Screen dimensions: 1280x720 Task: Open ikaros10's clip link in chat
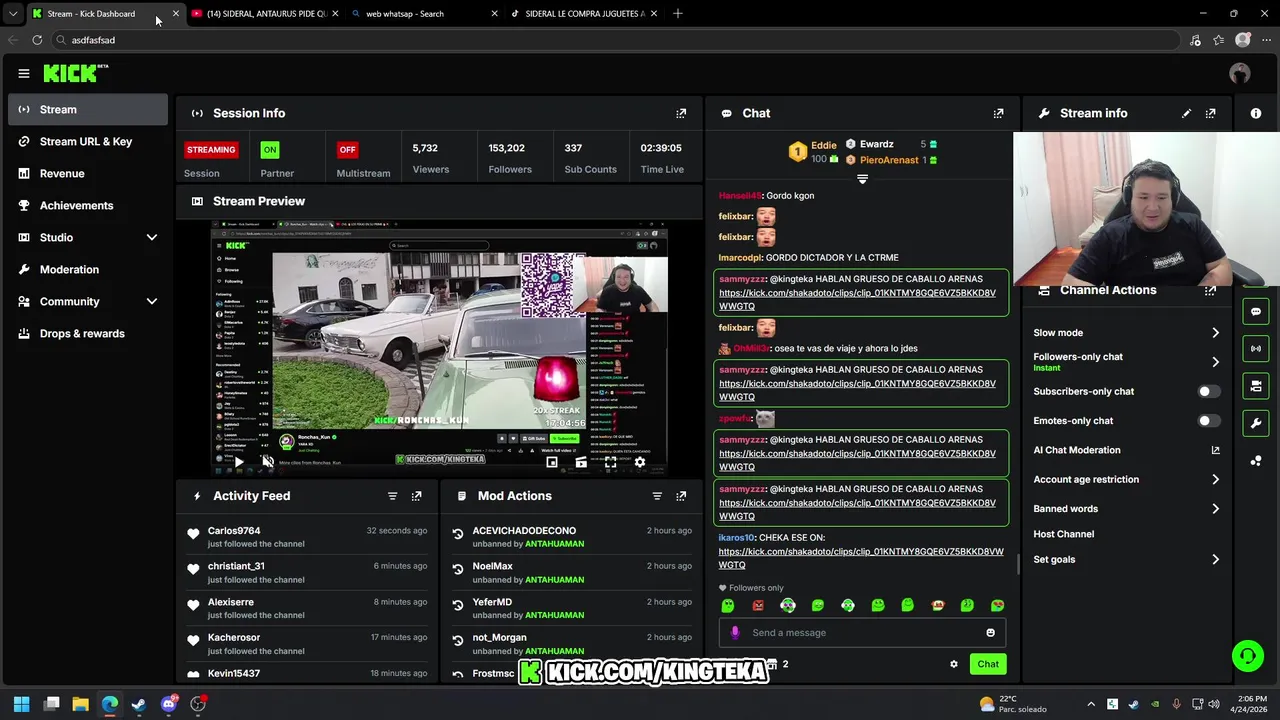[861, 558]
